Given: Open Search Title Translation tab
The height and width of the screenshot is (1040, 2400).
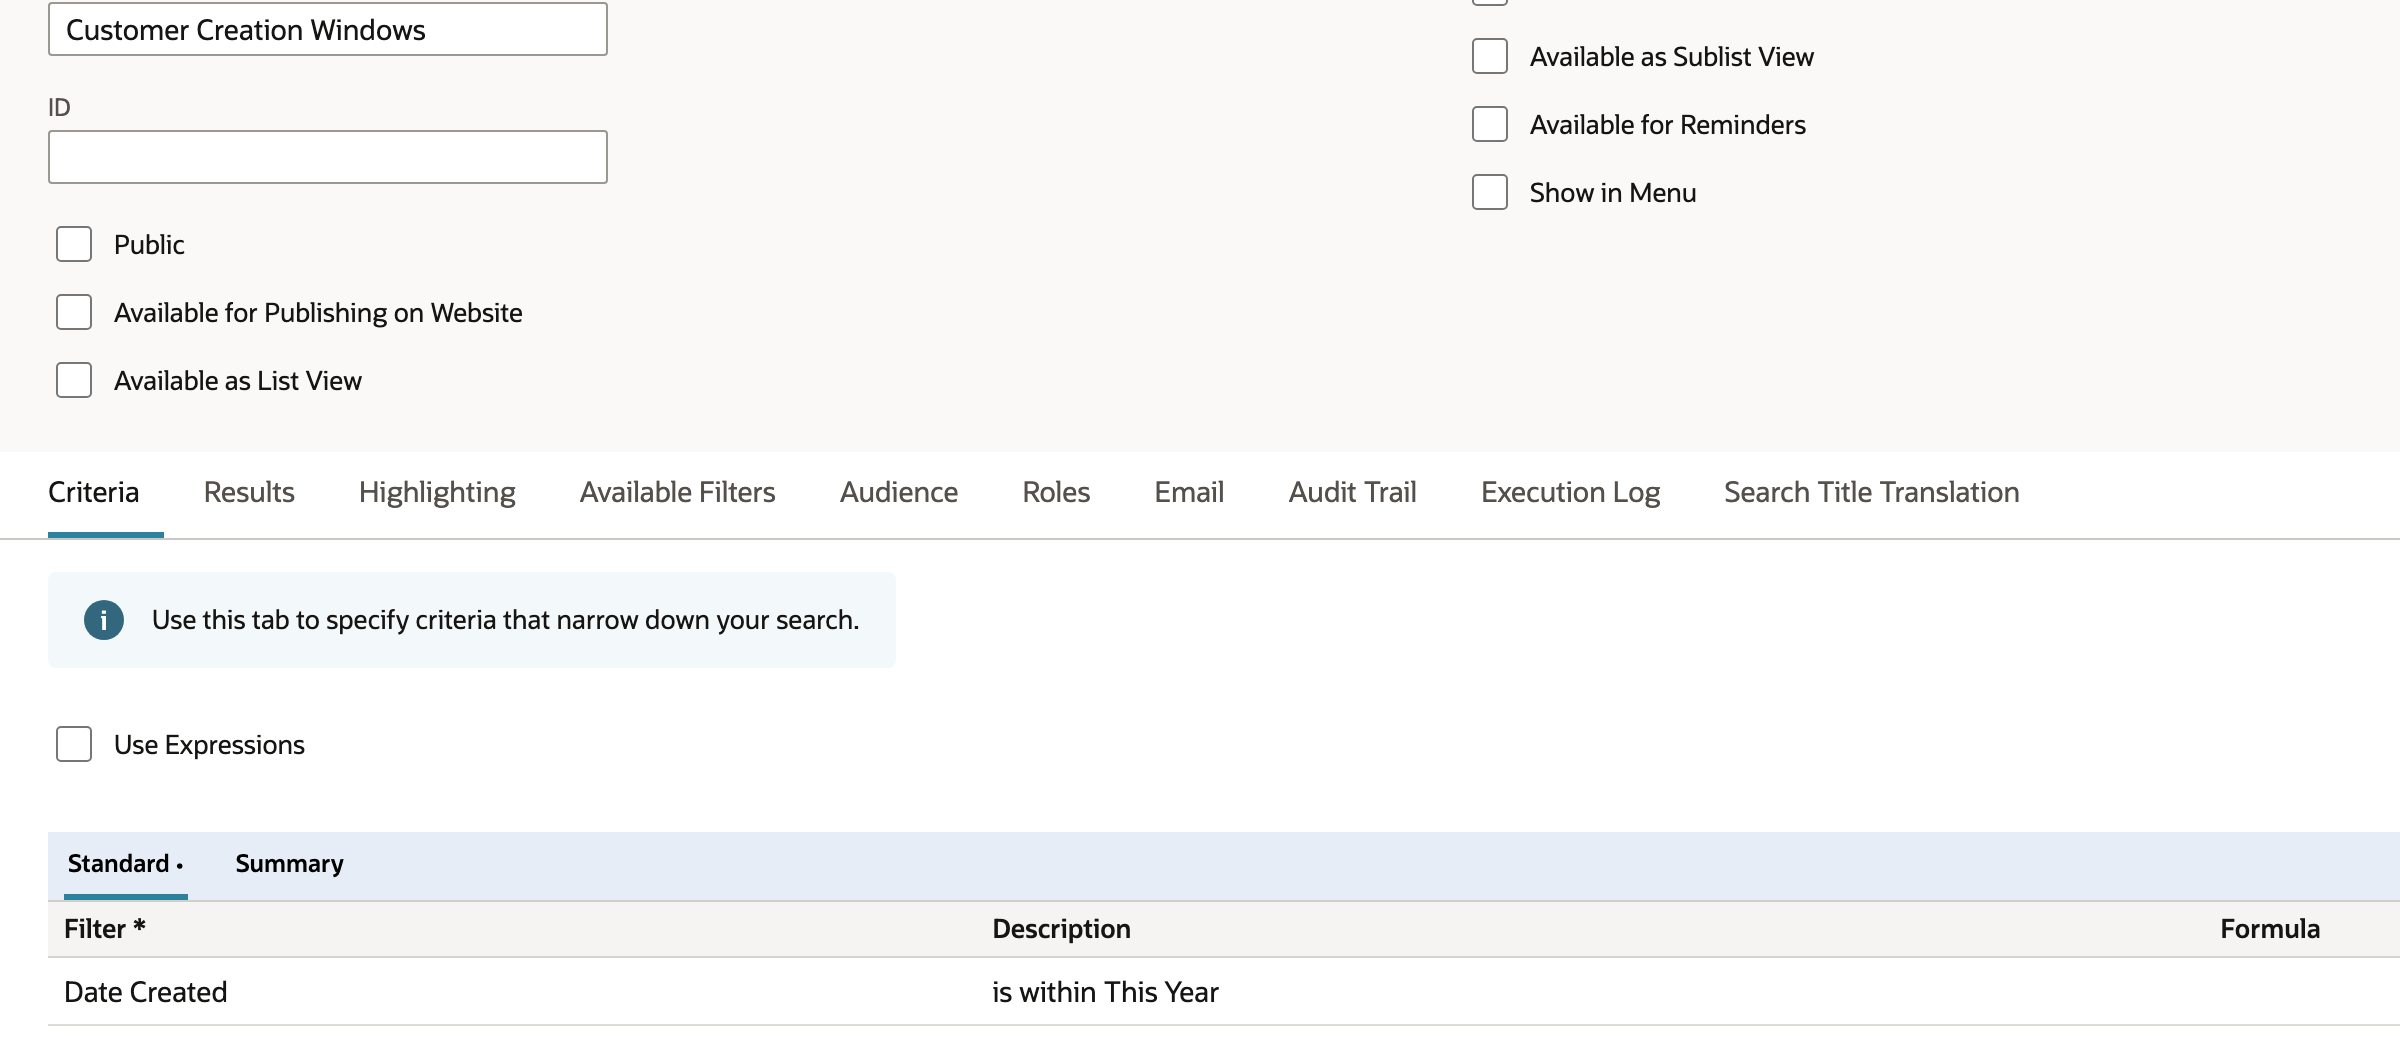Looking at the screenshot, I should click(1872, 492).
